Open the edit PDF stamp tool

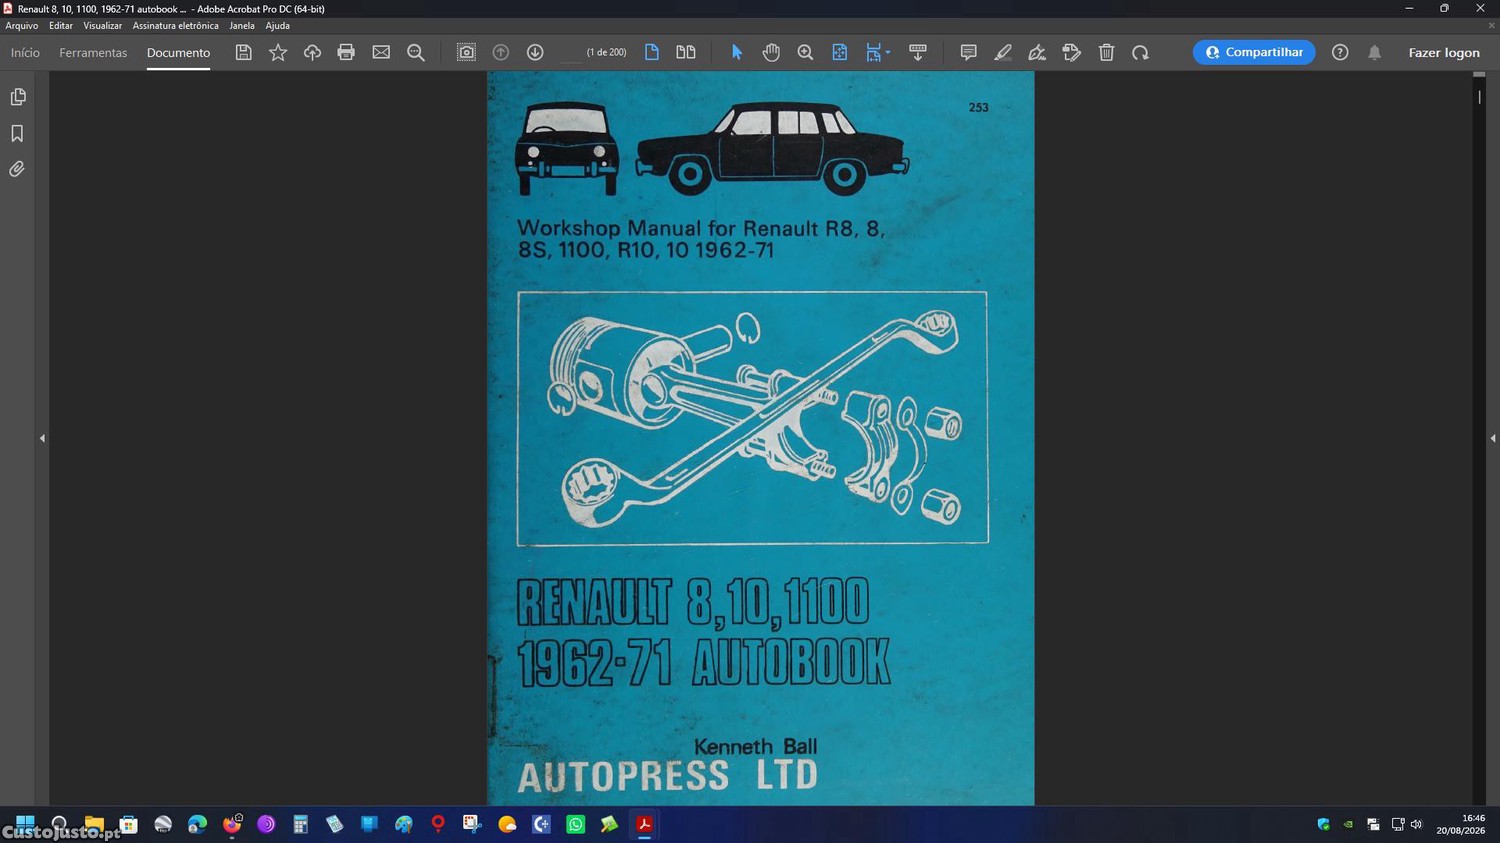pos(1072,52)
